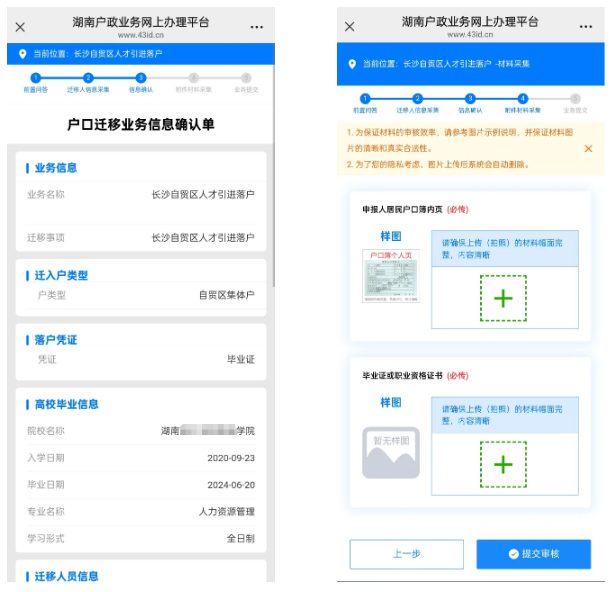Jump to step 4 附件材料采集 on the confirmation screen
This screenshot has width=613, height=592.
coord(193,78)
